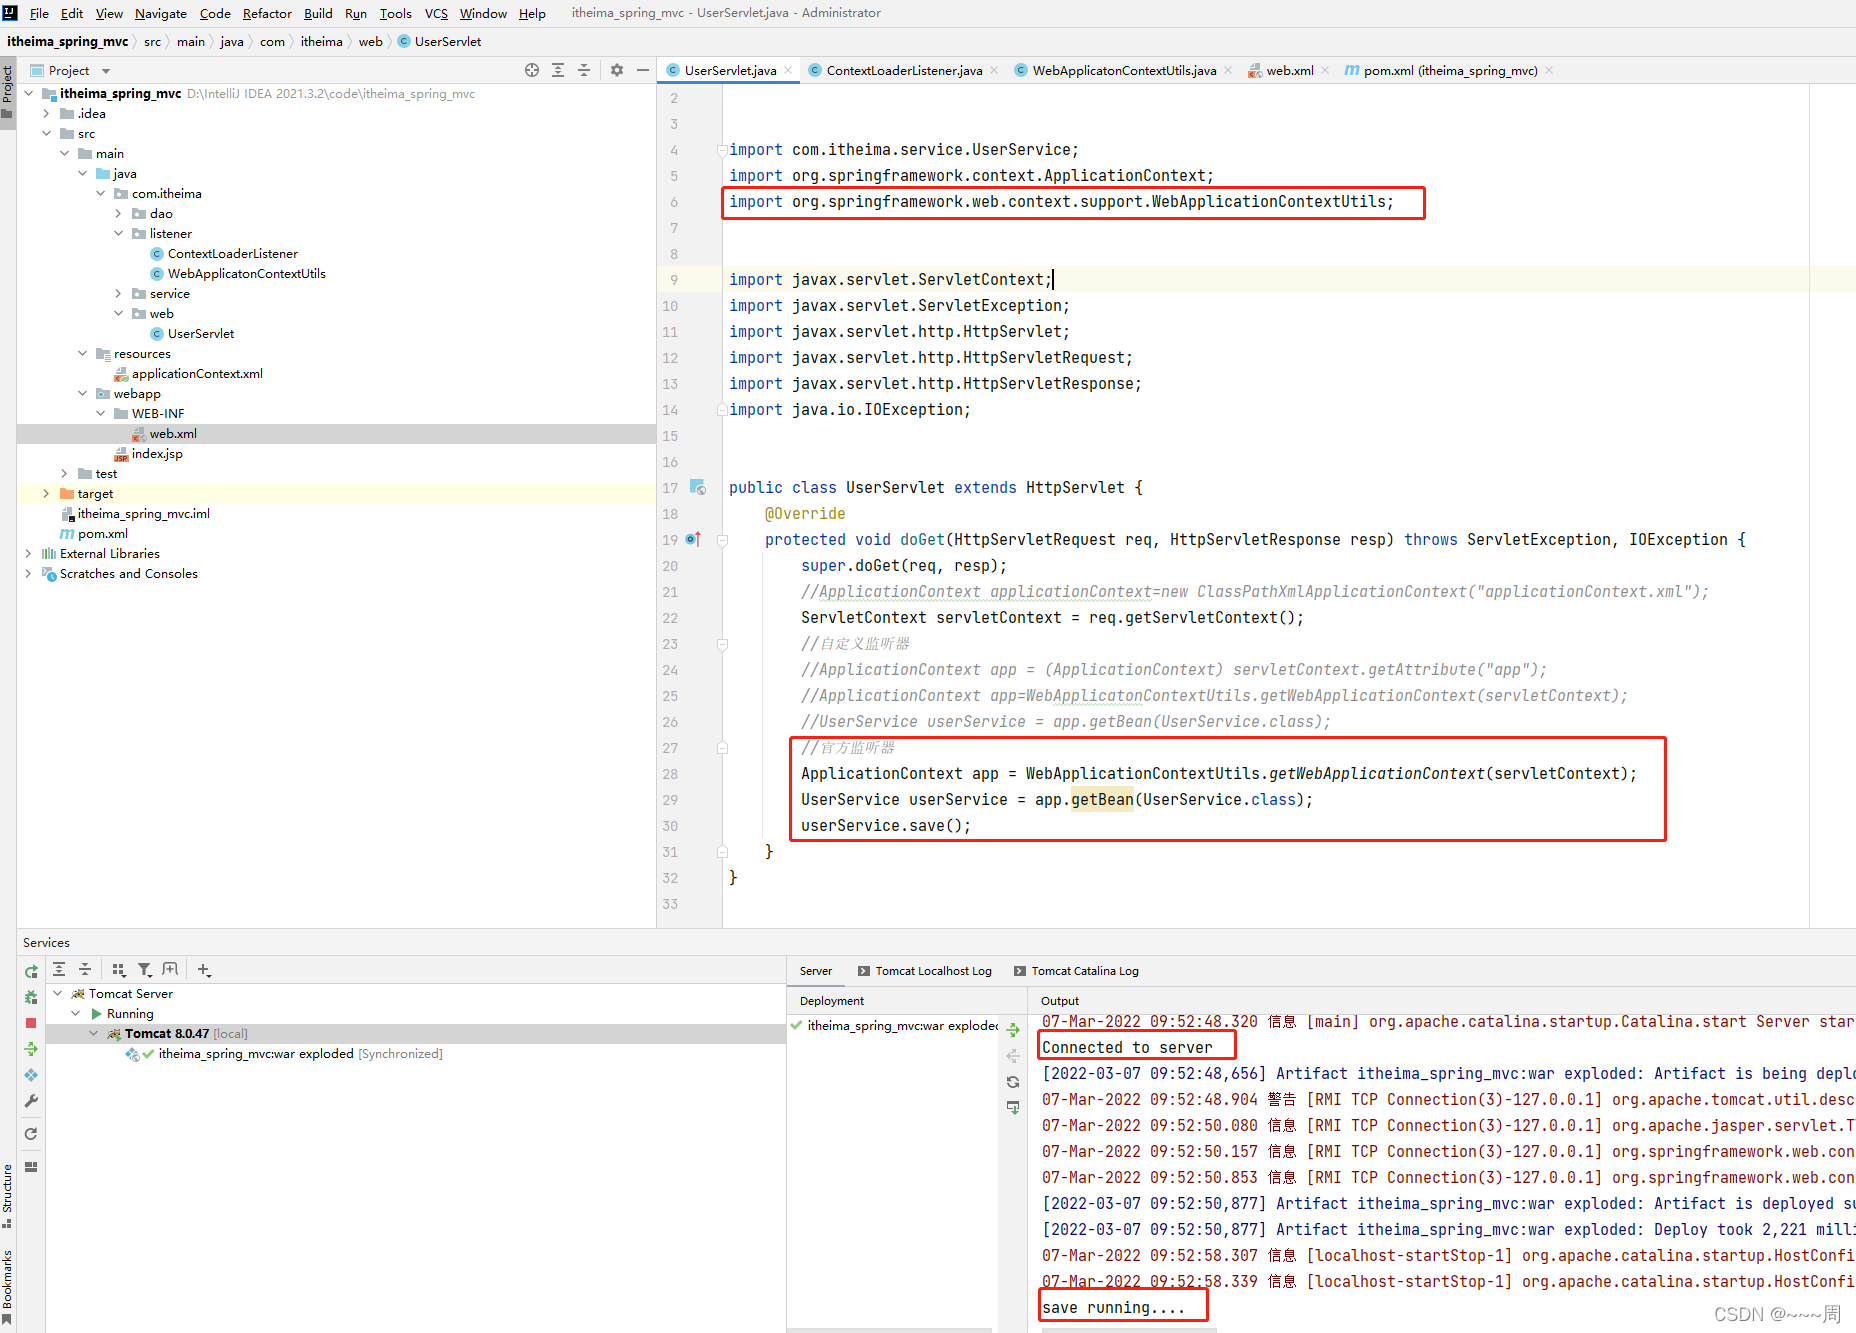
Task: Expand the .idea folder
Action: tap(46, 113)
